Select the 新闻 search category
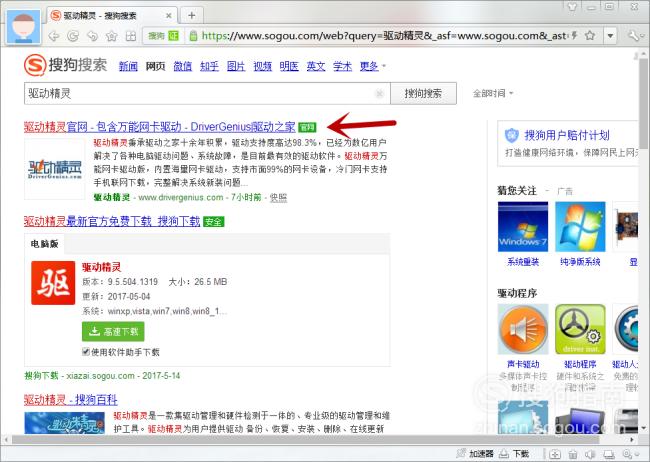The height and width of the screenshot is (462, 650). [x=128, y=66]
